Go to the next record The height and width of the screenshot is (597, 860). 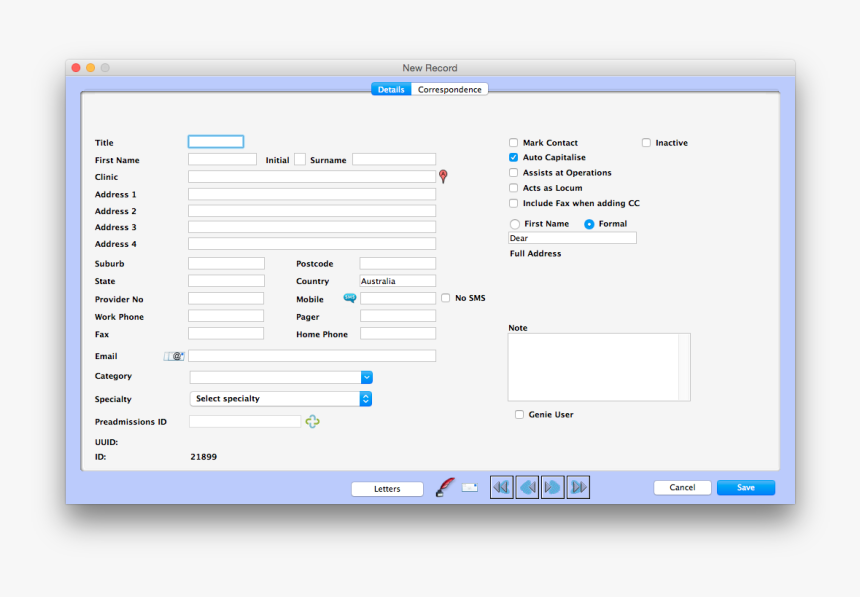[x=552, y=488]
